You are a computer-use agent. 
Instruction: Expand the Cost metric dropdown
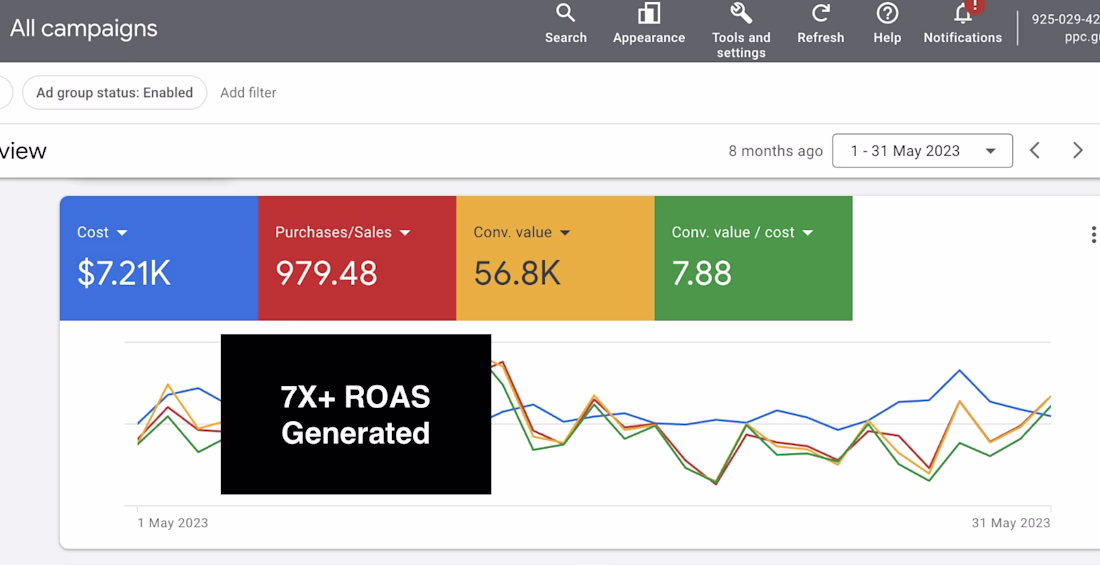tap(122, 232)
